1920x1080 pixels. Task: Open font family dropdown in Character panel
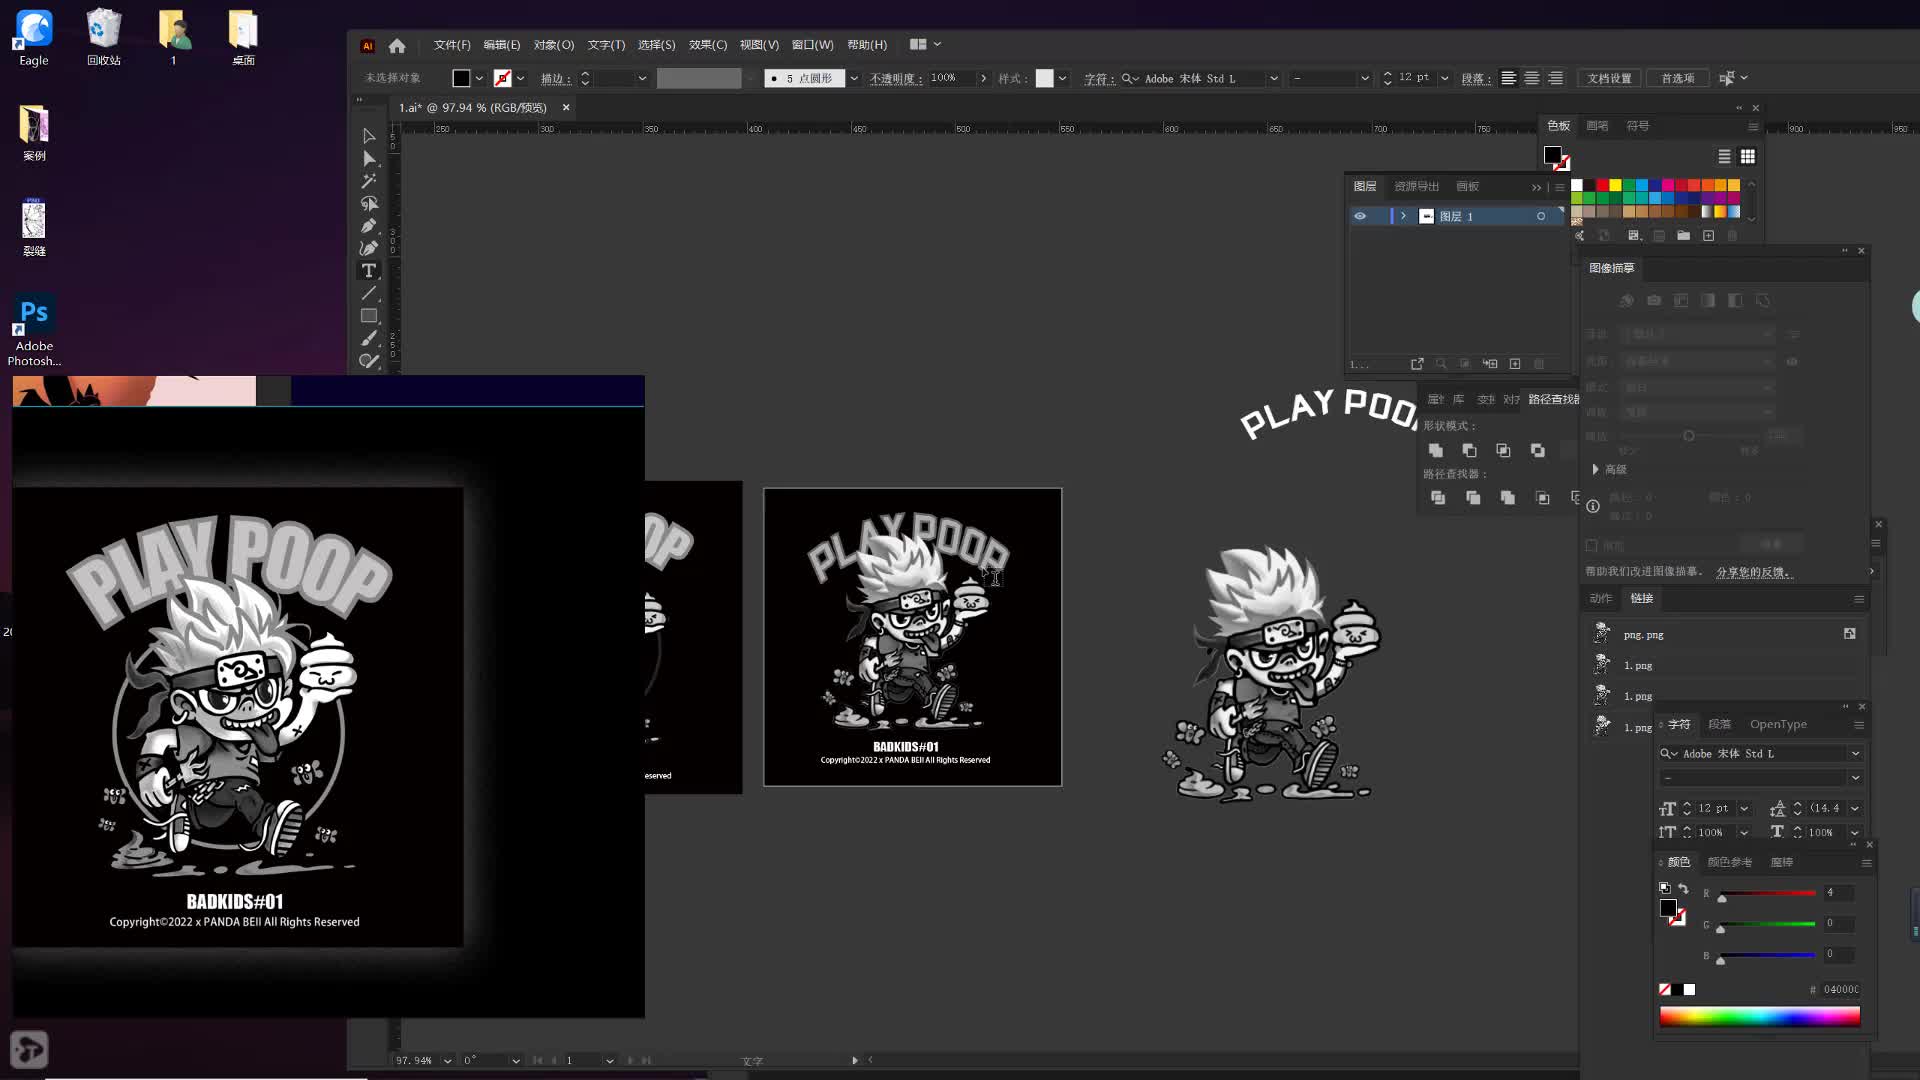click(x=1855, y=754)
